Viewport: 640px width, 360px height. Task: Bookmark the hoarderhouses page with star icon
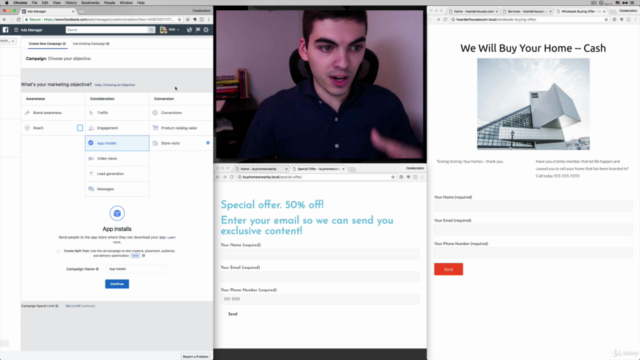click(x=606, y=19)
